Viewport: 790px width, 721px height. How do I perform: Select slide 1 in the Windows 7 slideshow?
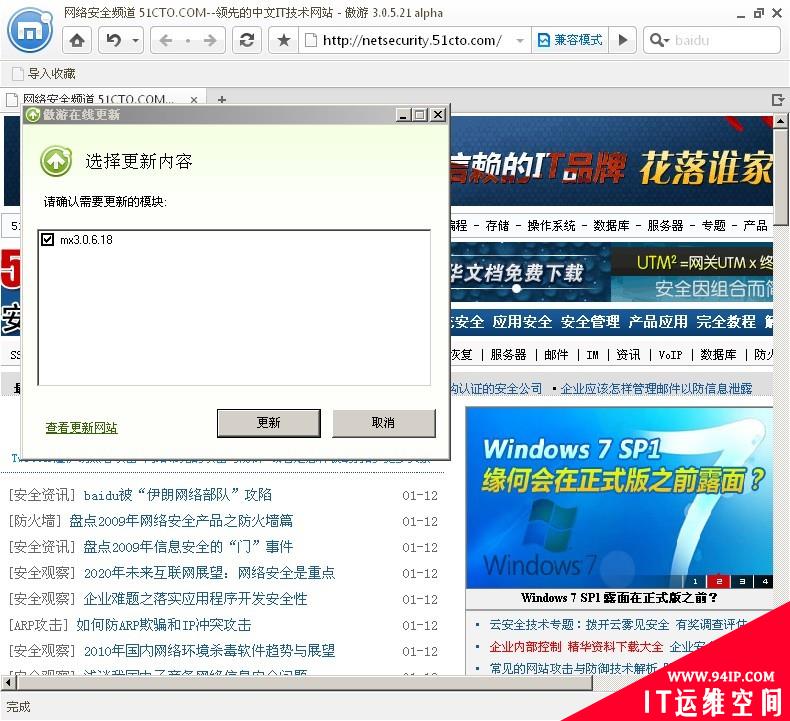point(695,581)
